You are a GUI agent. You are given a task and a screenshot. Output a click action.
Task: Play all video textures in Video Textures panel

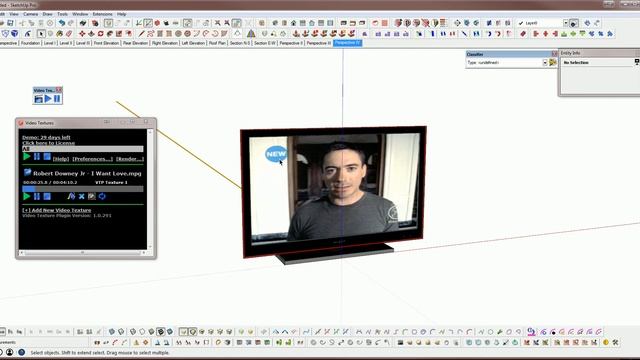pos(27,157)
